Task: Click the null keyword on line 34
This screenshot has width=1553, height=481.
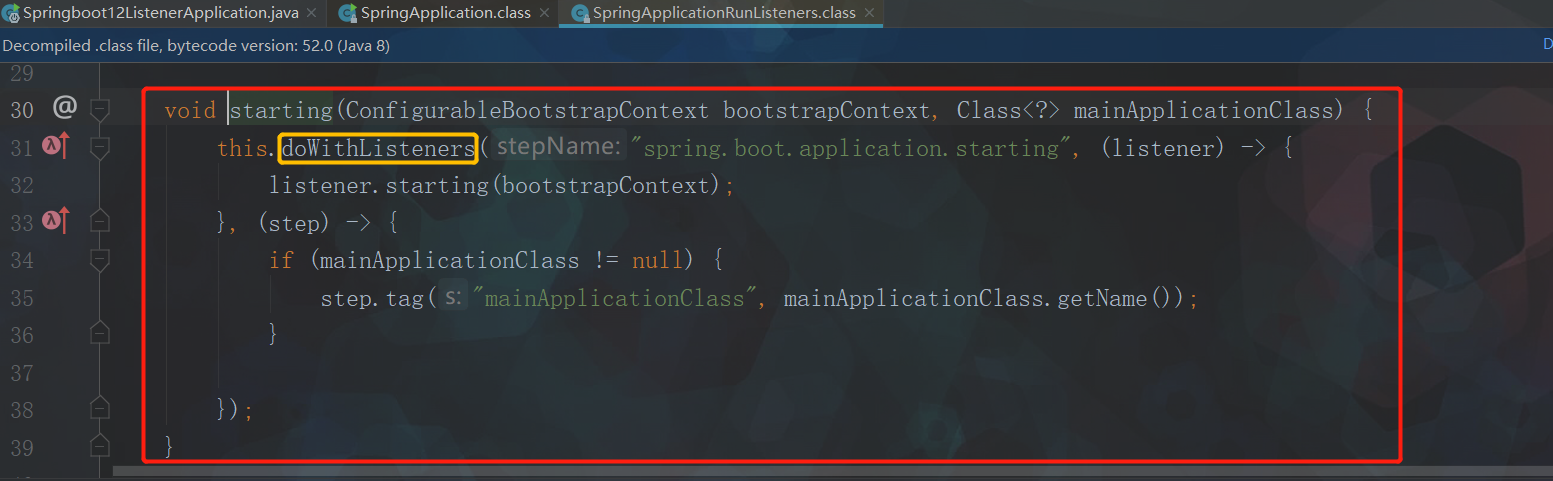Action: click(657, 260)
